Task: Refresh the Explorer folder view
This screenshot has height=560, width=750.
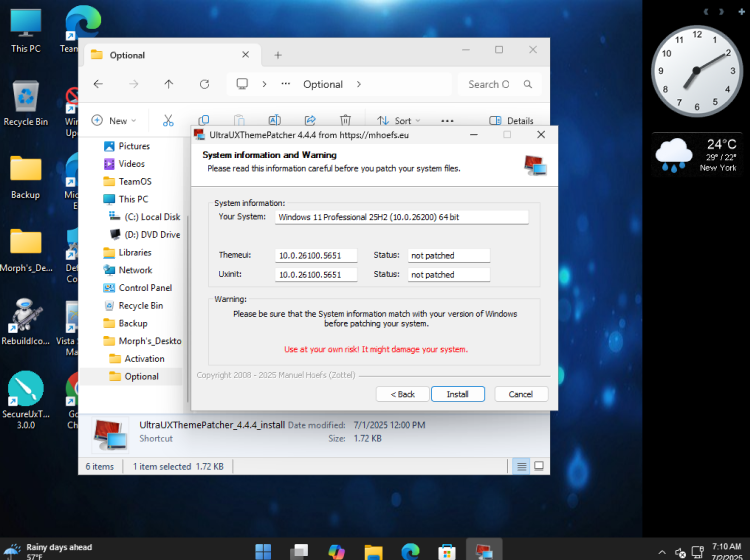Action: [x=204, y=84]
